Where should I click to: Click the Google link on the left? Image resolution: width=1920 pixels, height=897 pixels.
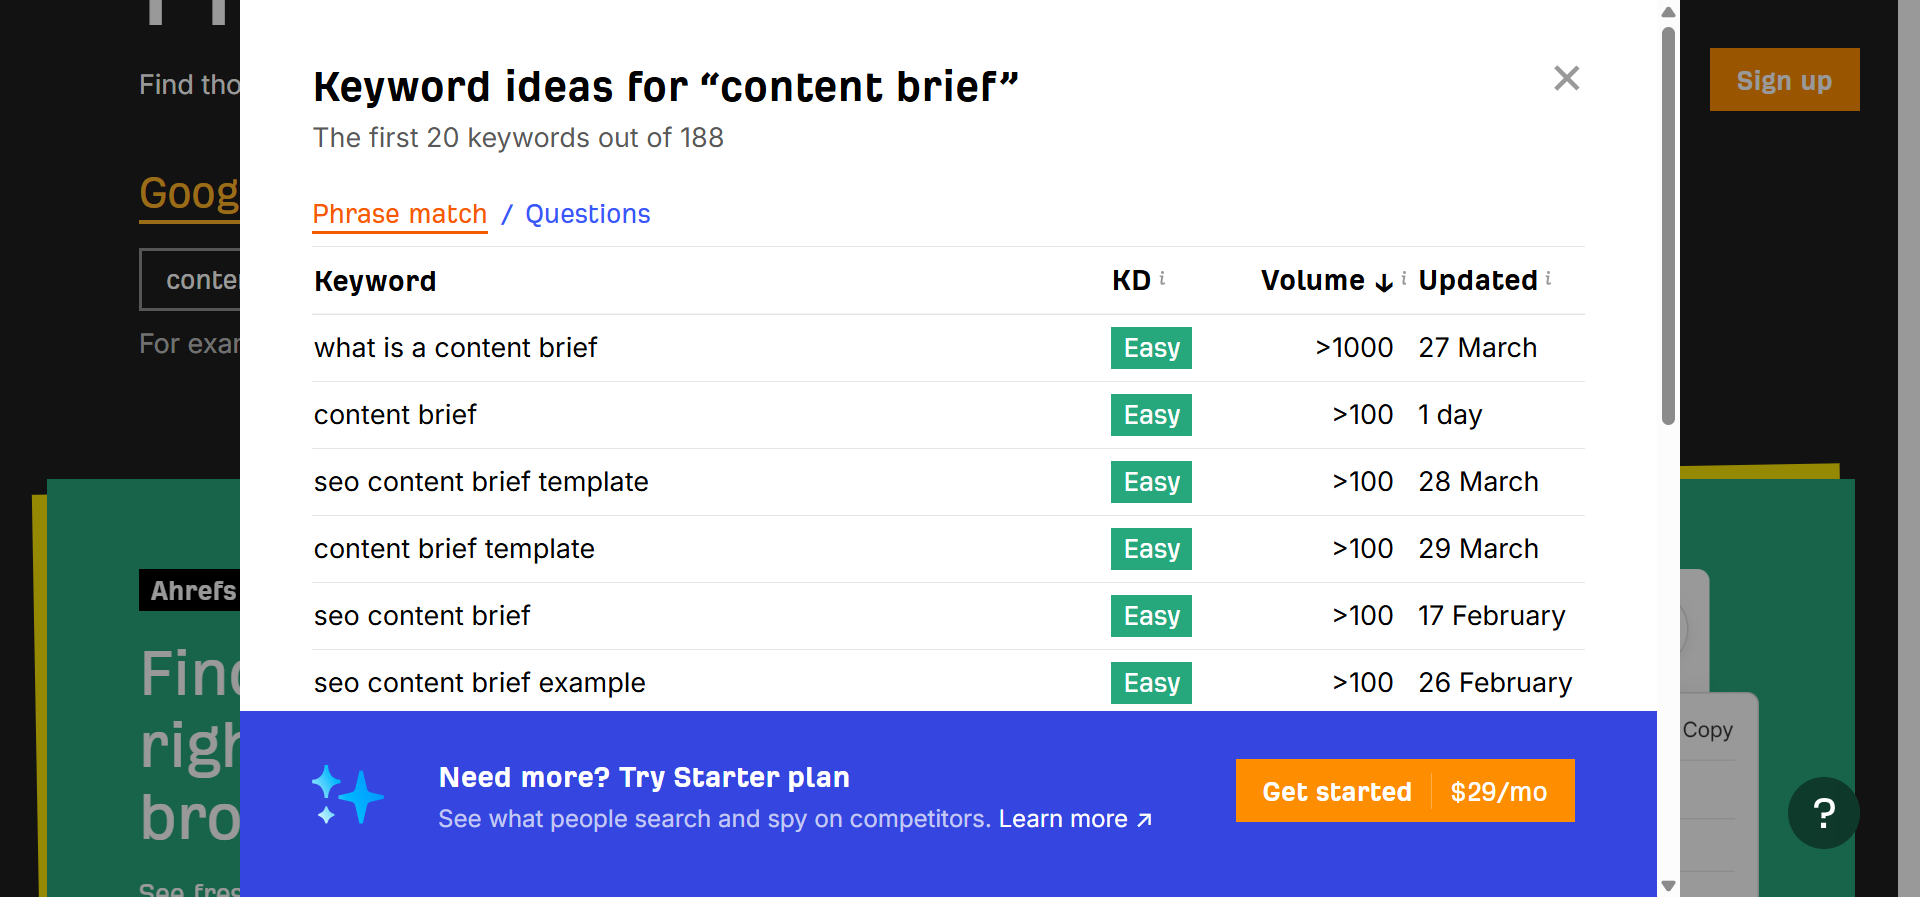189,193
